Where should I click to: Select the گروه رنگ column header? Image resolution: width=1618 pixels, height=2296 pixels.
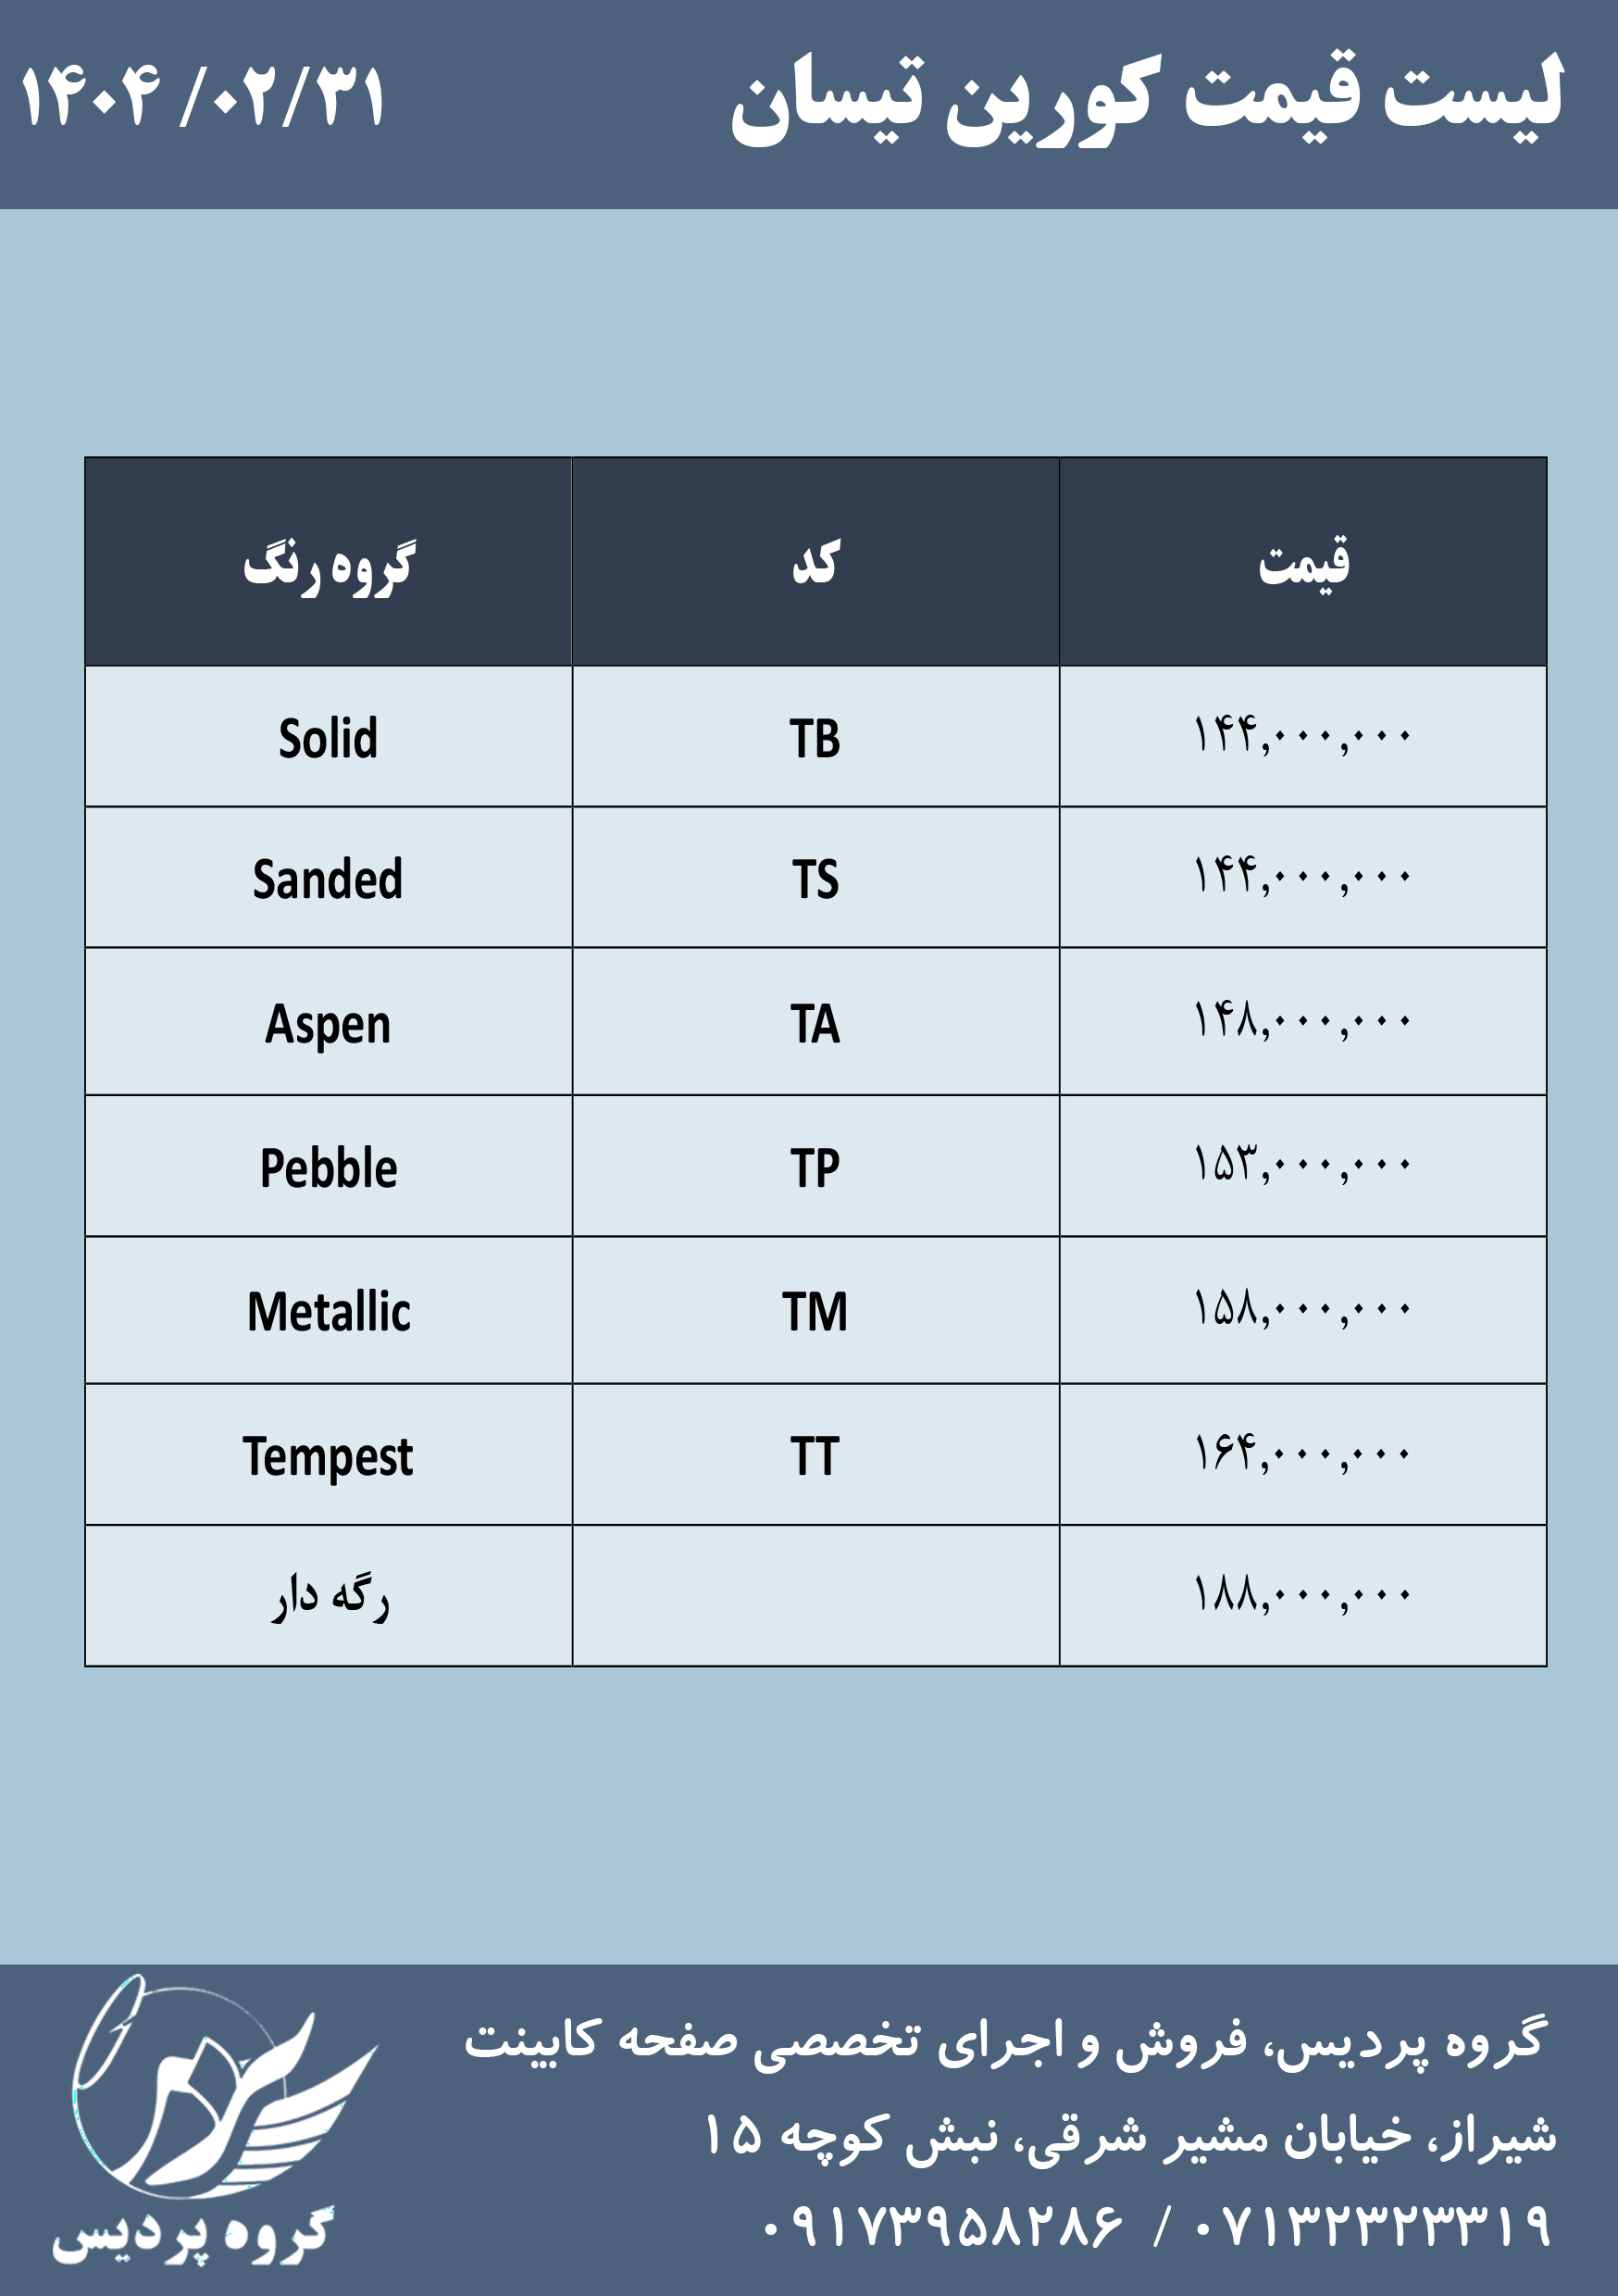click(328, 562)
